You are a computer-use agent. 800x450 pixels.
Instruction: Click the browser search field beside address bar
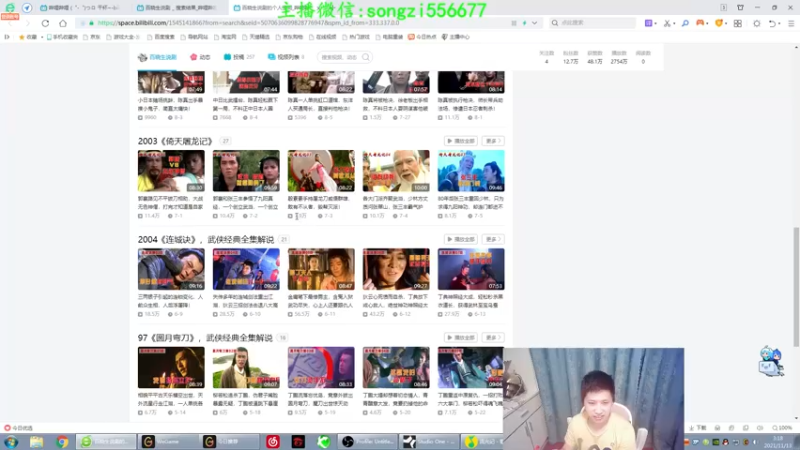(x=593, y=23)
